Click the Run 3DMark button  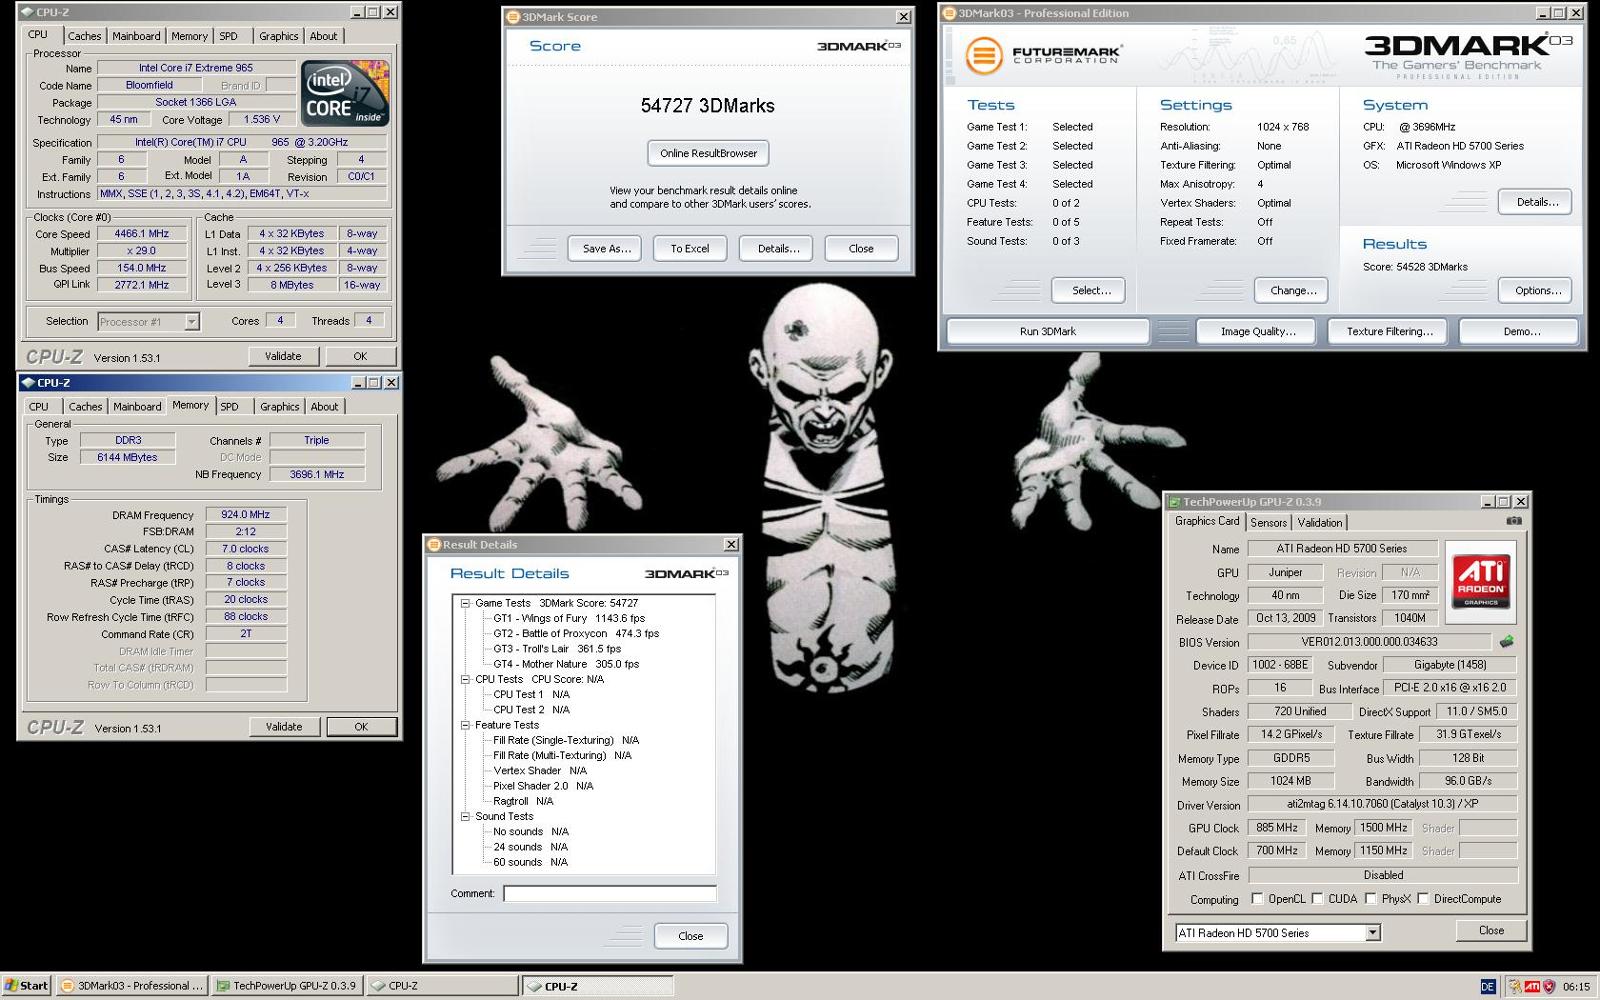1048,331
